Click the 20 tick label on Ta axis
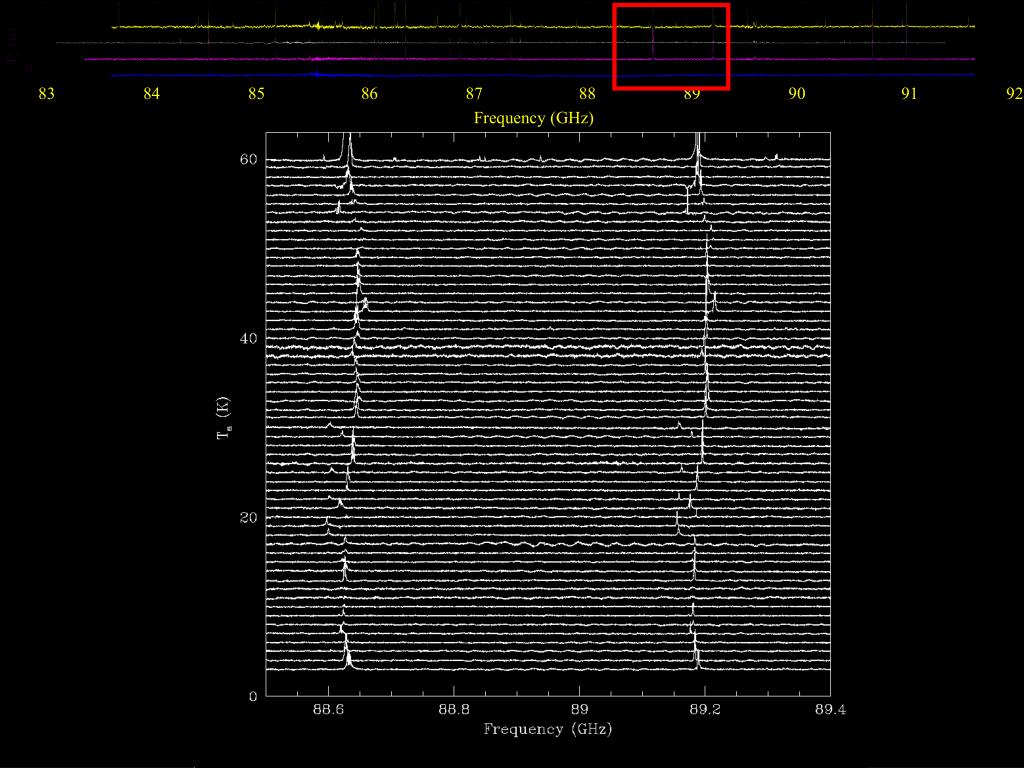1024x768 pixels. [248, 518]
